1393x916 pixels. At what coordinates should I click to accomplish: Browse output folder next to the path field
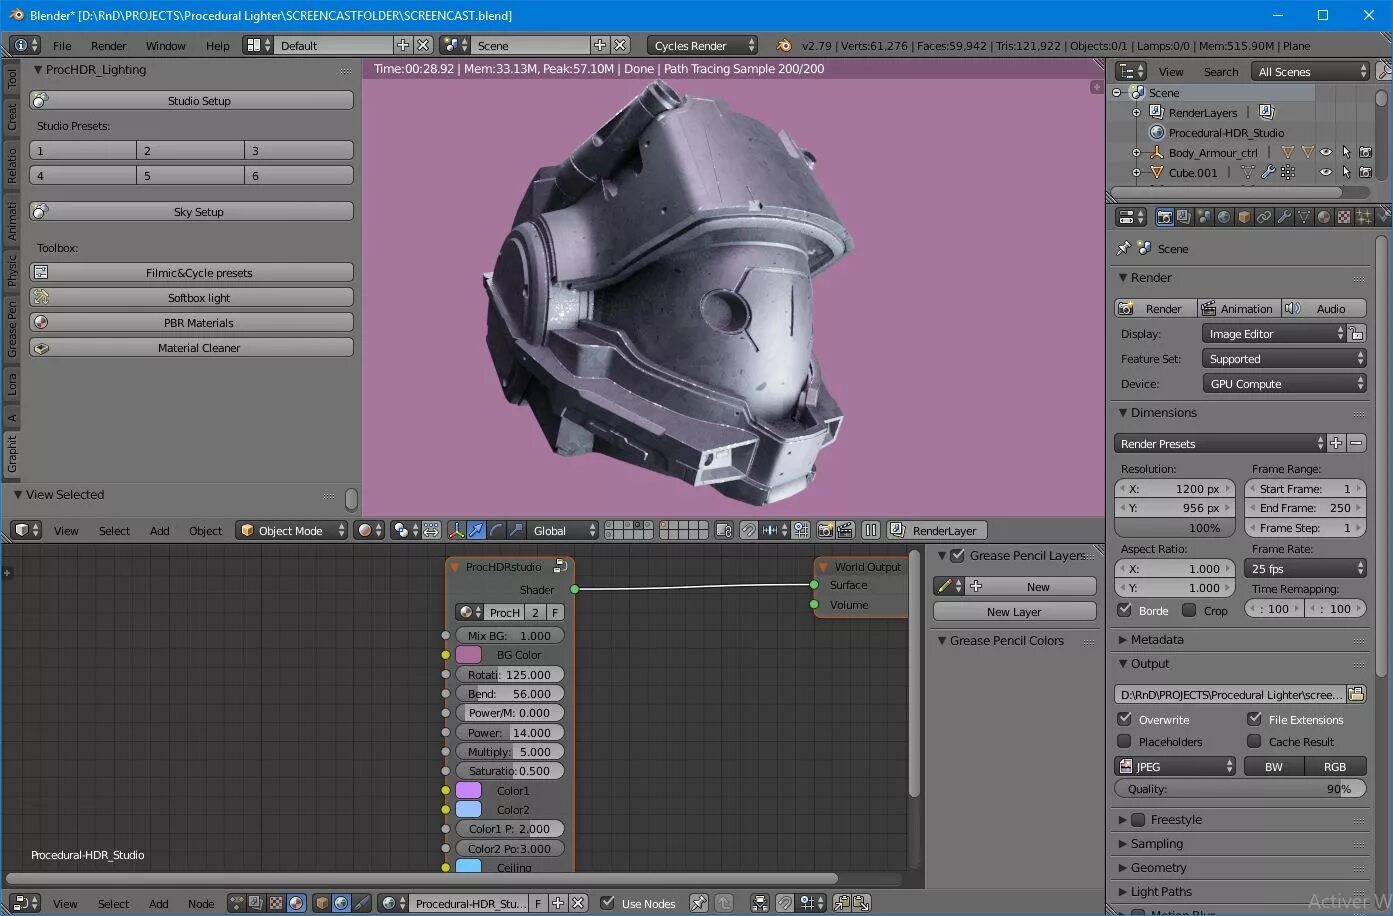[1356, 694]
